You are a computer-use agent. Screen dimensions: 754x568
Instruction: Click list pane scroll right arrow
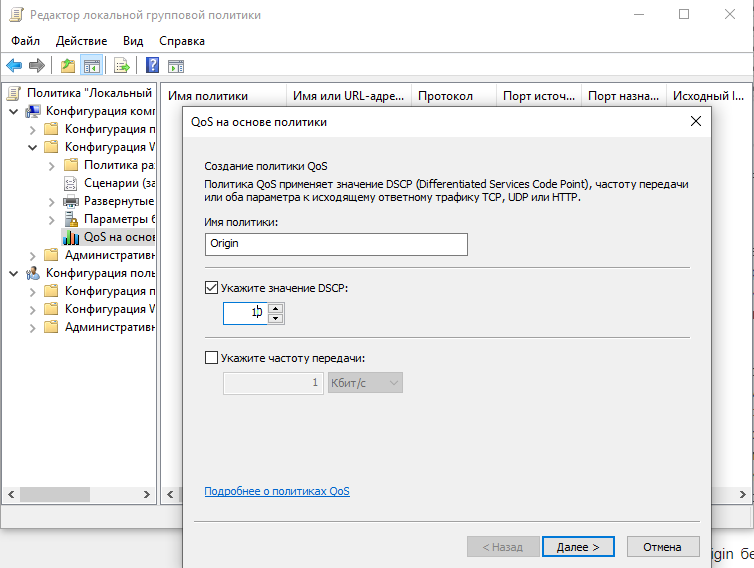[x=742, y=494]
